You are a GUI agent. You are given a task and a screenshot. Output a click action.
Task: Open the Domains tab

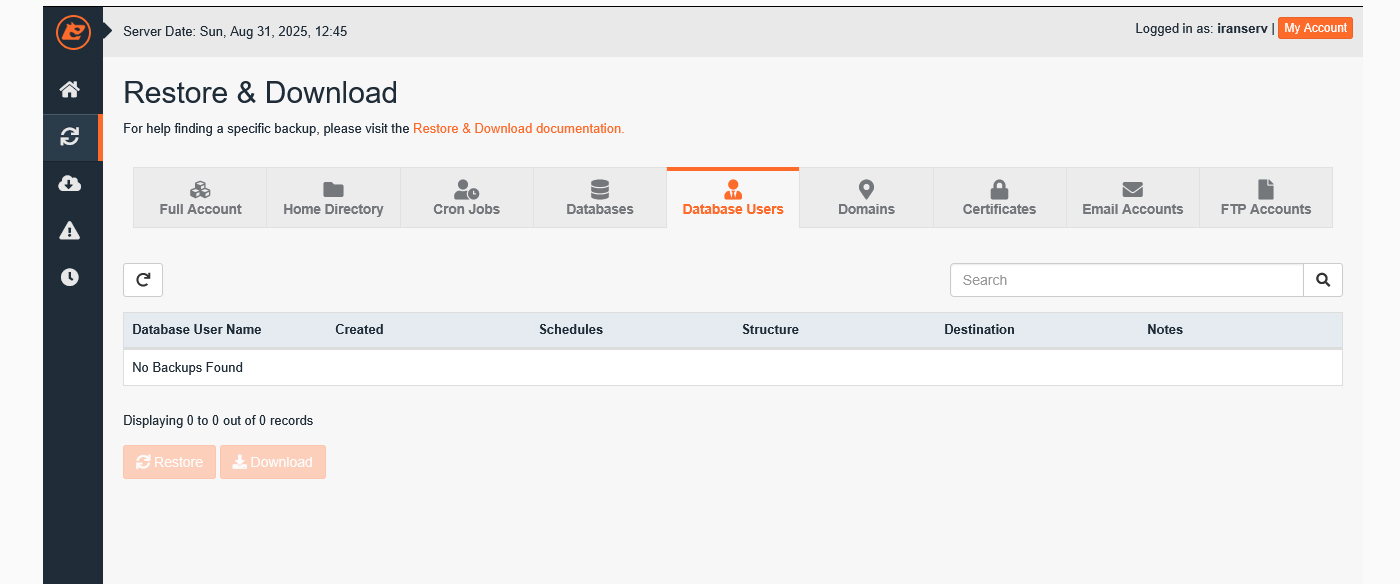coord(866,198)
